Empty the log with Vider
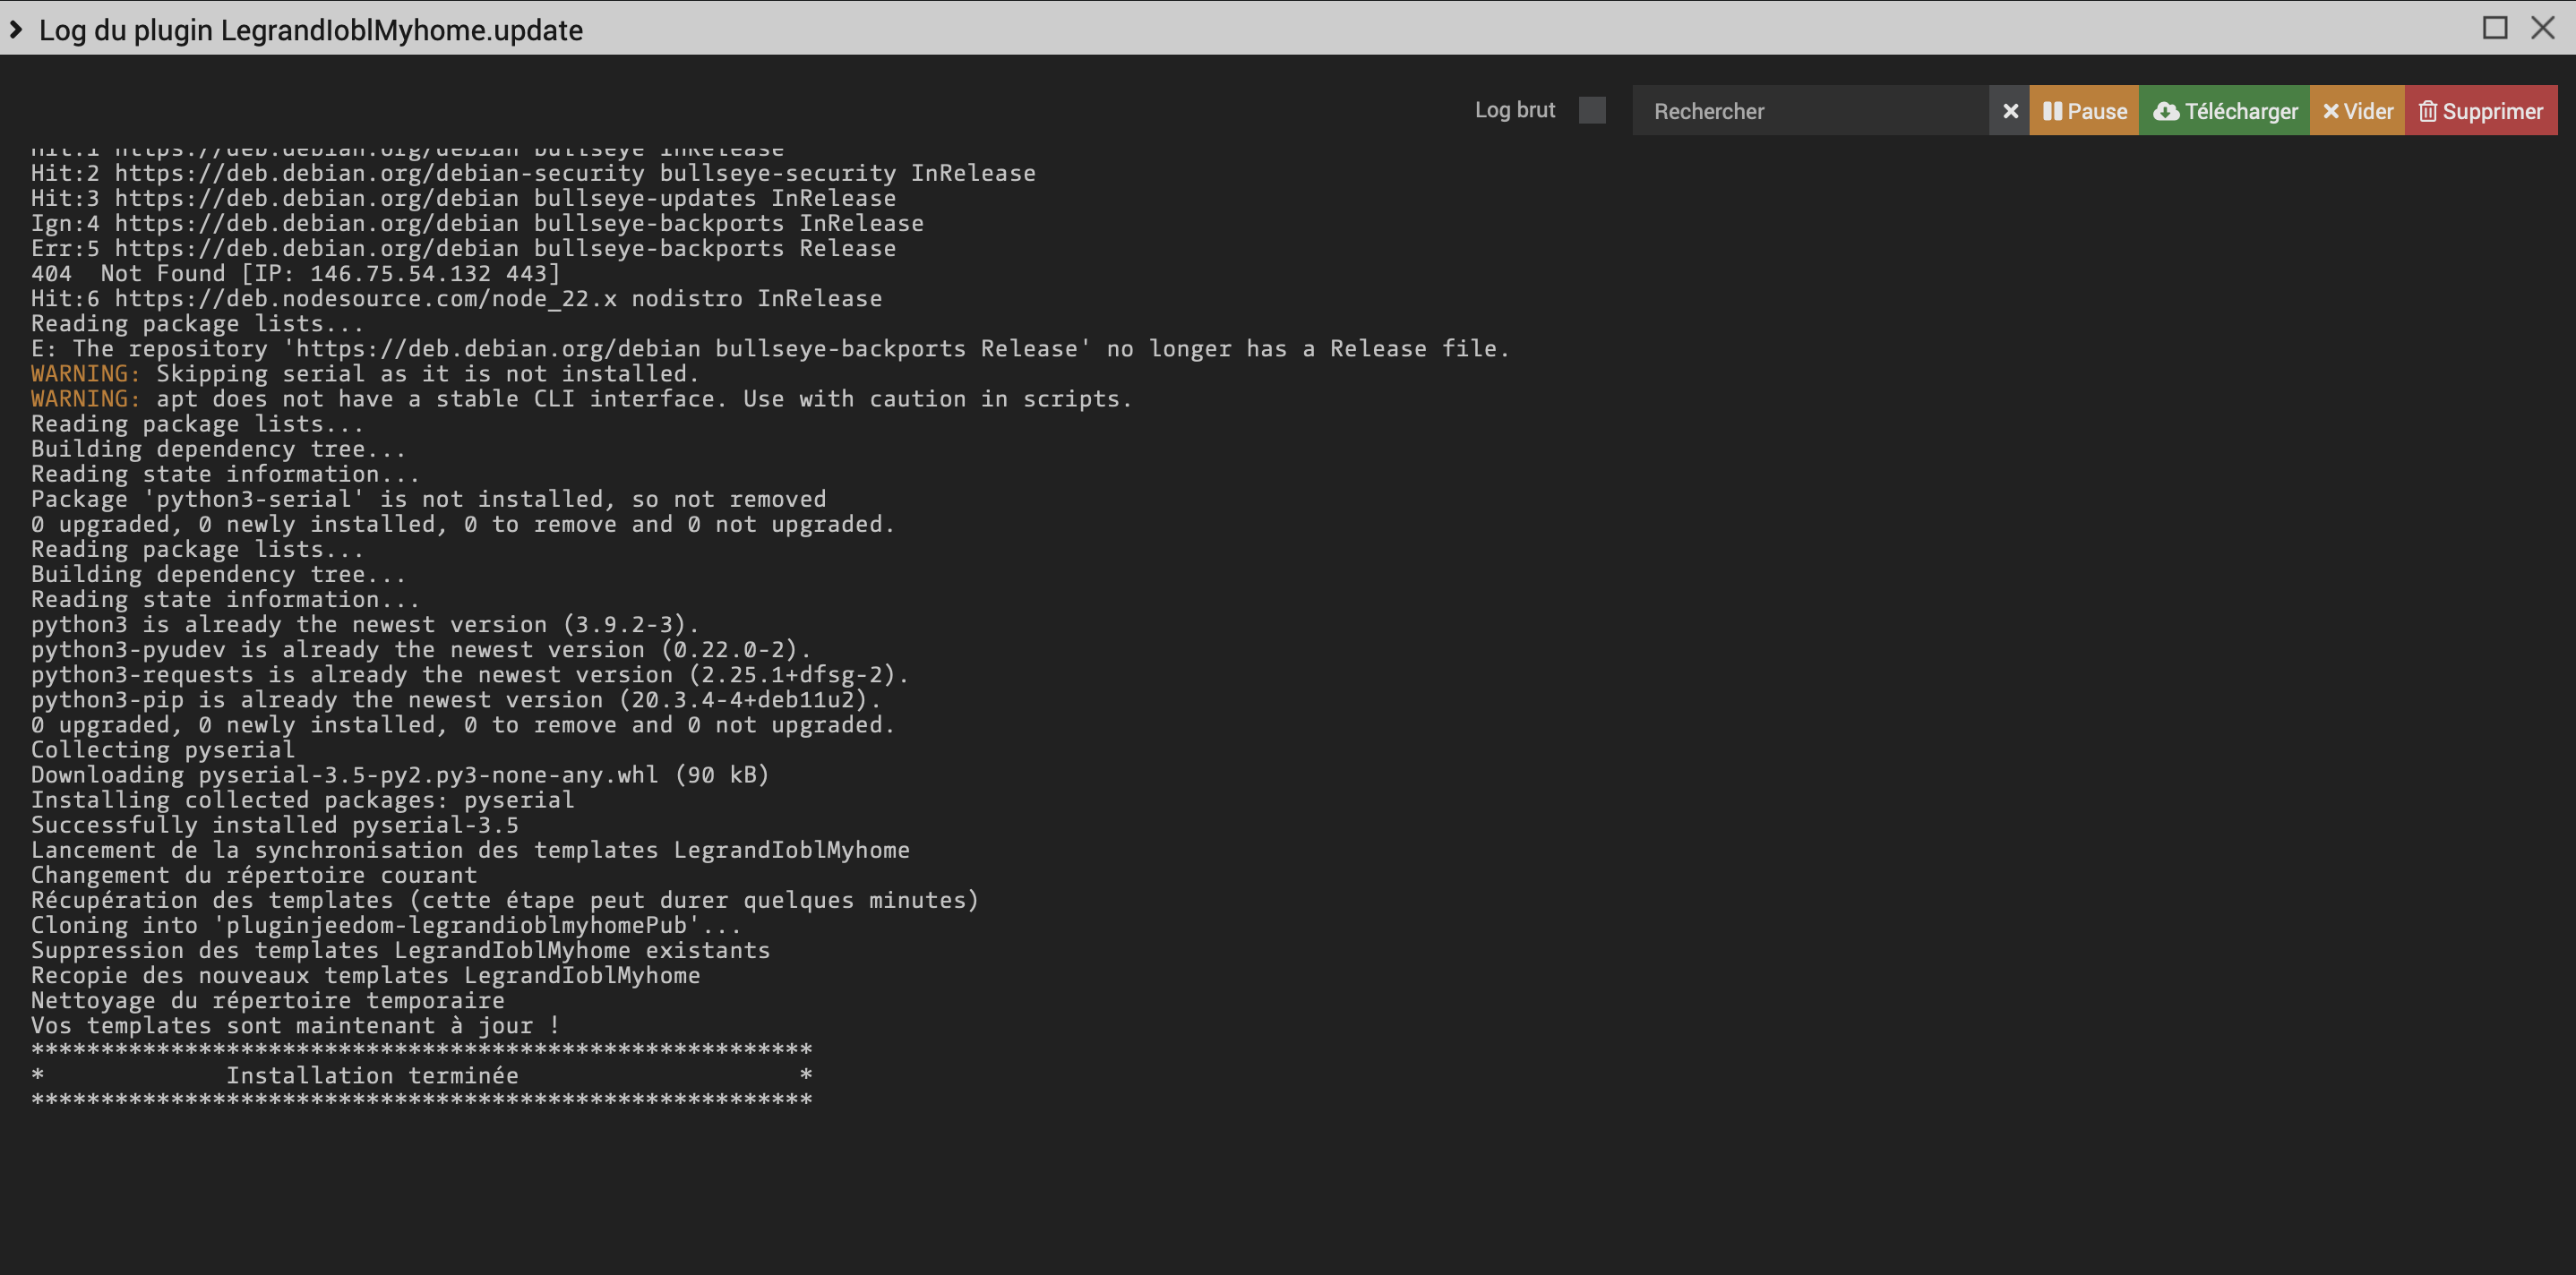 point(2356,111)
